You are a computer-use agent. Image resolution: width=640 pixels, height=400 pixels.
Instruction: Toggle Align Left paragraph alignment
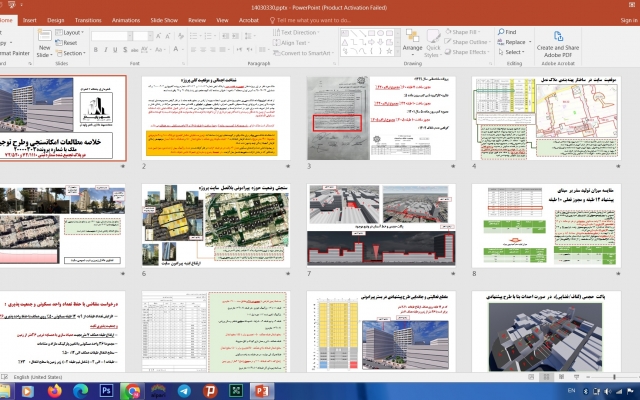pyautogui.click(x=193, y=49)
